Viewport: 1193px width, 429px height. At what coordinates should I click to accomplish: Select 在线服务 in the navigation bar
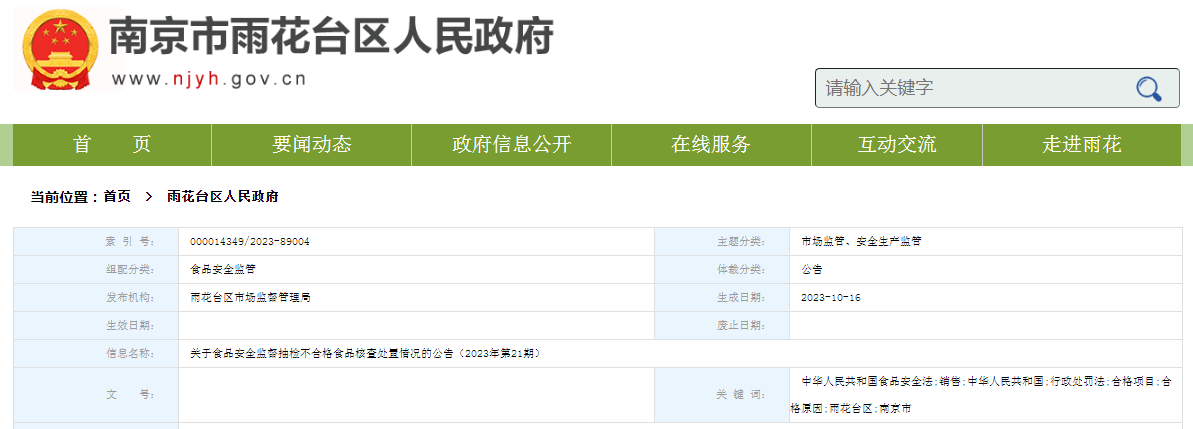(711, 145)
